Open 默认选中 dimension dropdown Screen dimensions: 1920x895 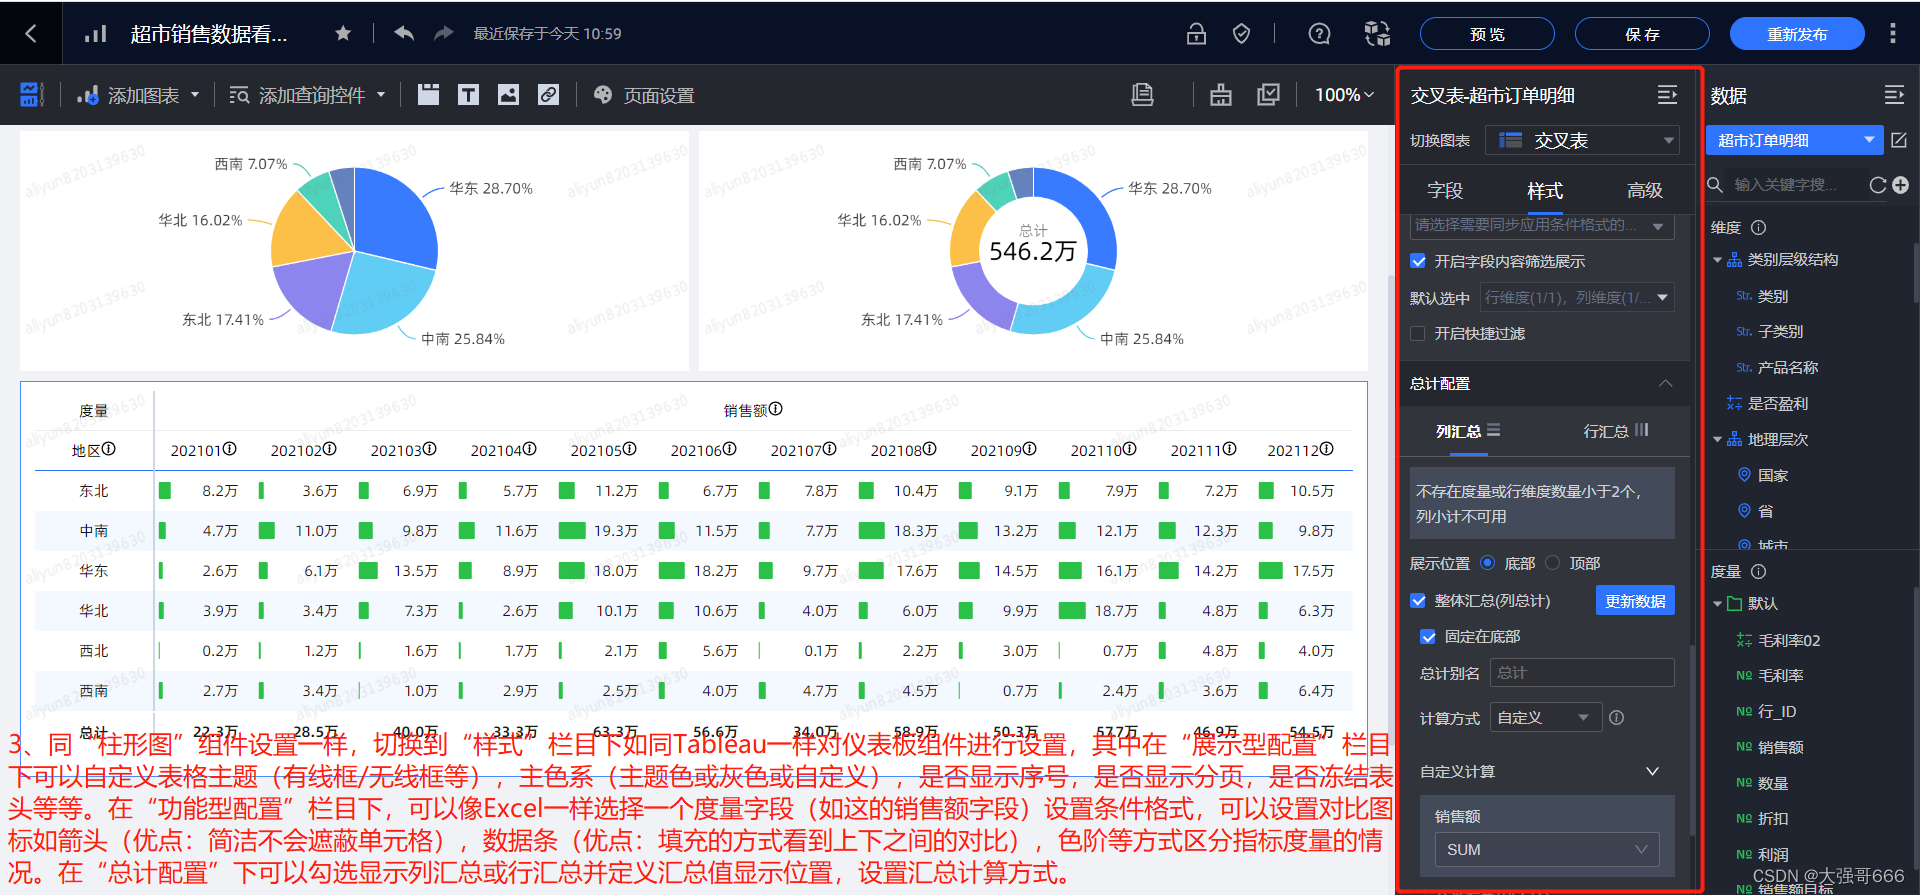[x=1577, y=297]
